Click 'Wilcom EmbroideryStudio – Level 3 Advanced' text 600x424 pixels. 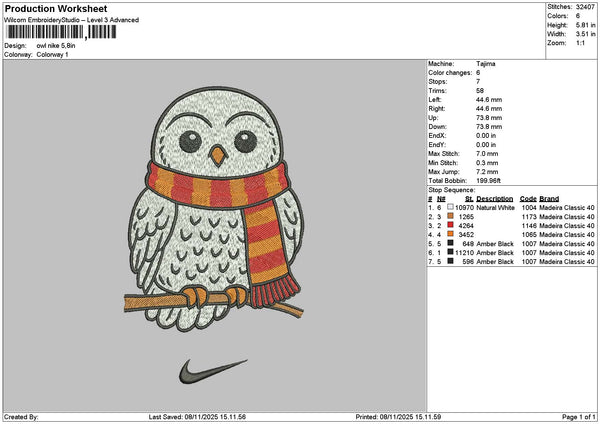[72, 20]
